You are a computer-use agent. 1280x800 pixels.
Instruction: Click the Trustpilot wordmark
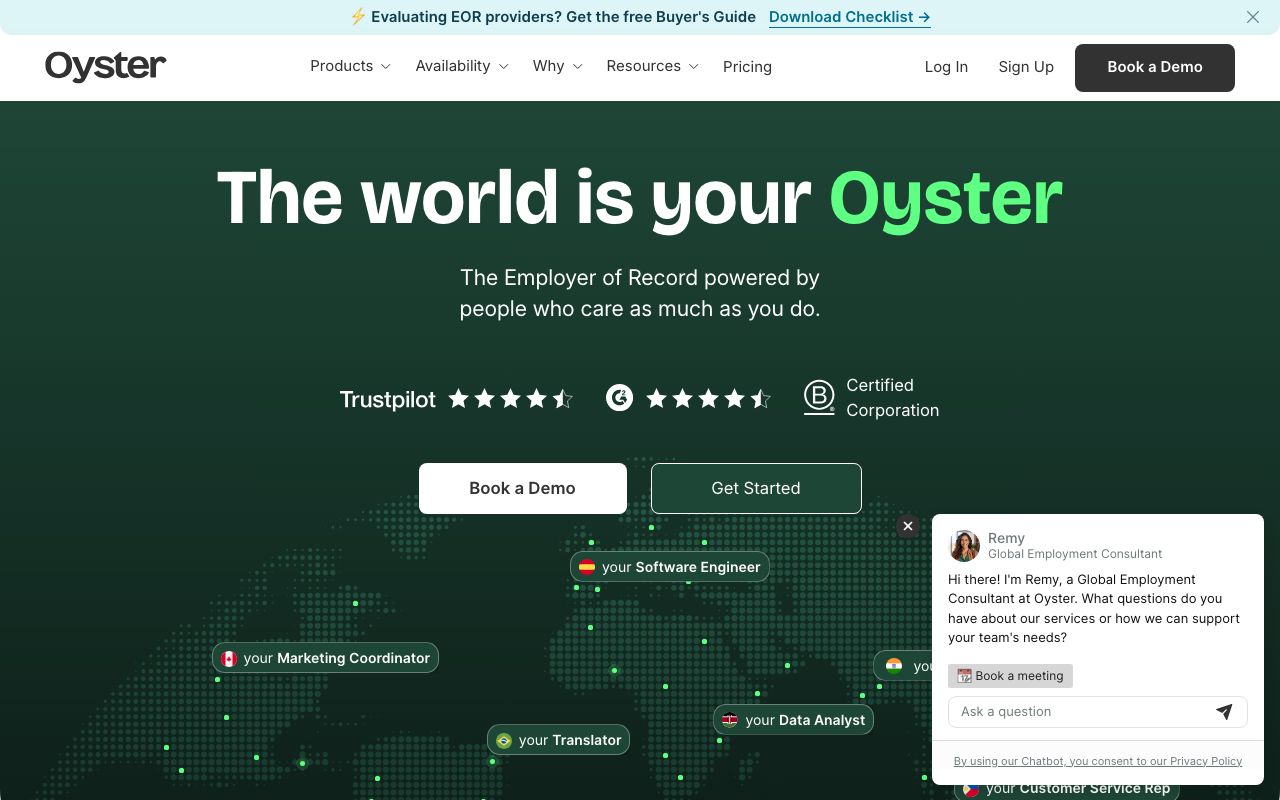pyautogui.click(x=388, y=400)
